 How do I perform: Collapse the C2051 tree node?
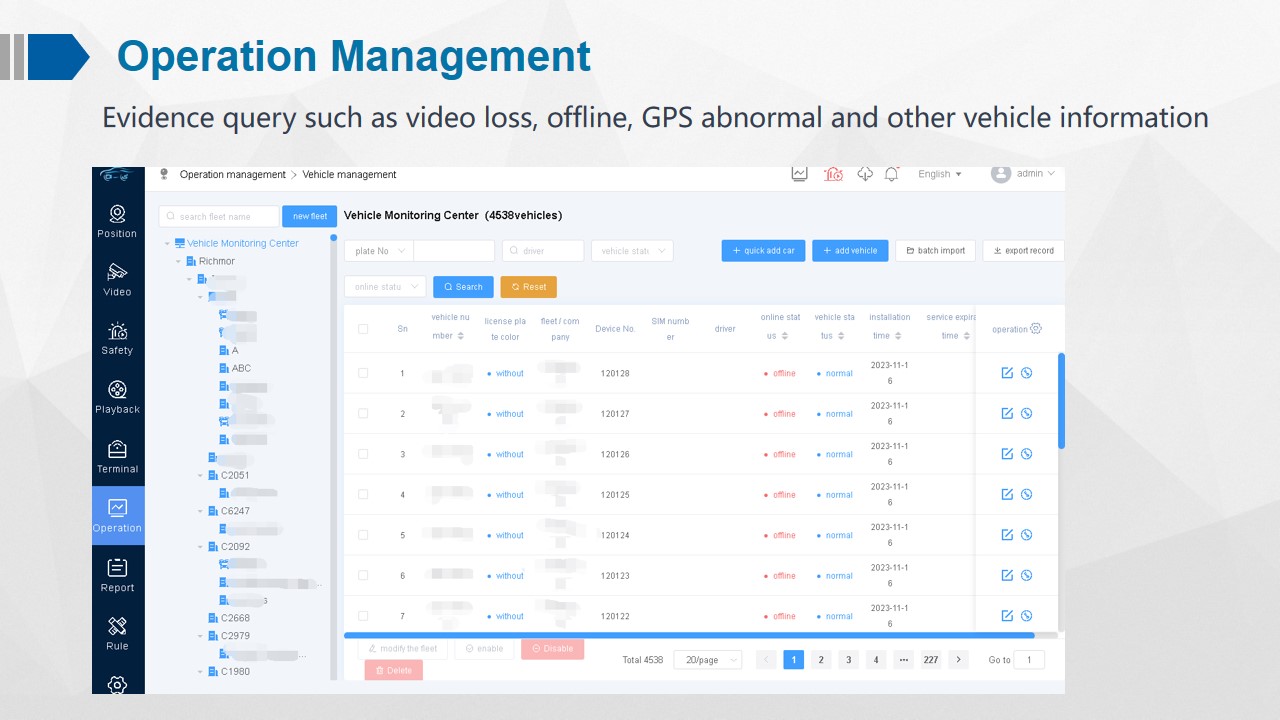click(x=201, y=475)
